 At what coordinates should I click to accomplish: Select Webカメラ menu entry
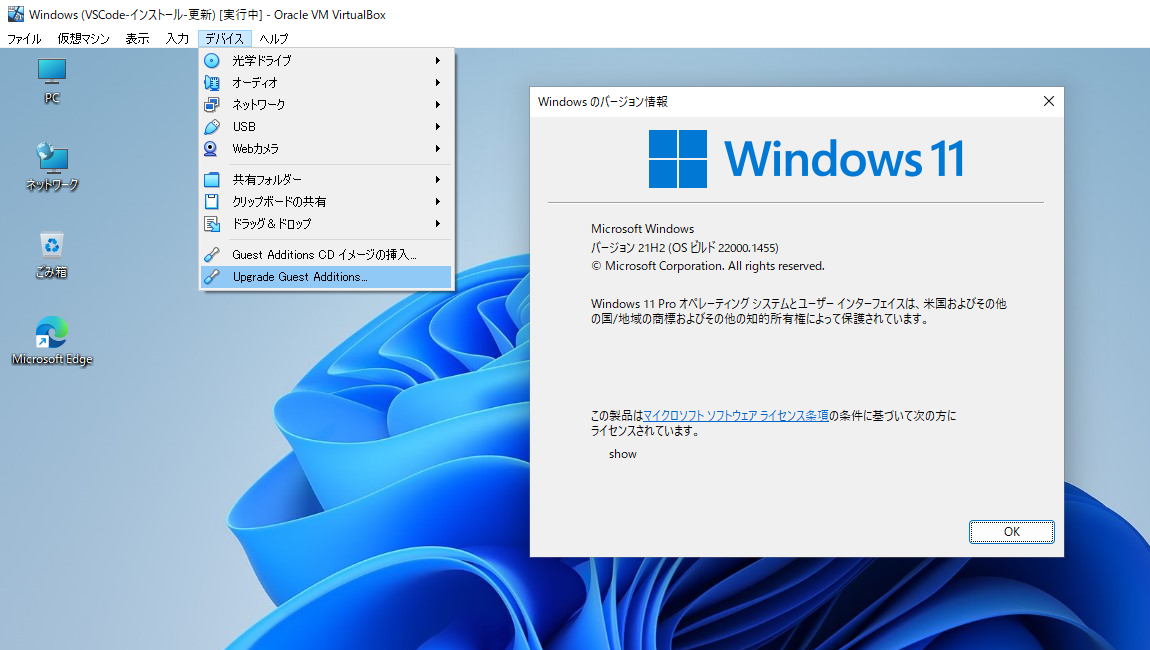pyautogui.click(x=326, y=149)
